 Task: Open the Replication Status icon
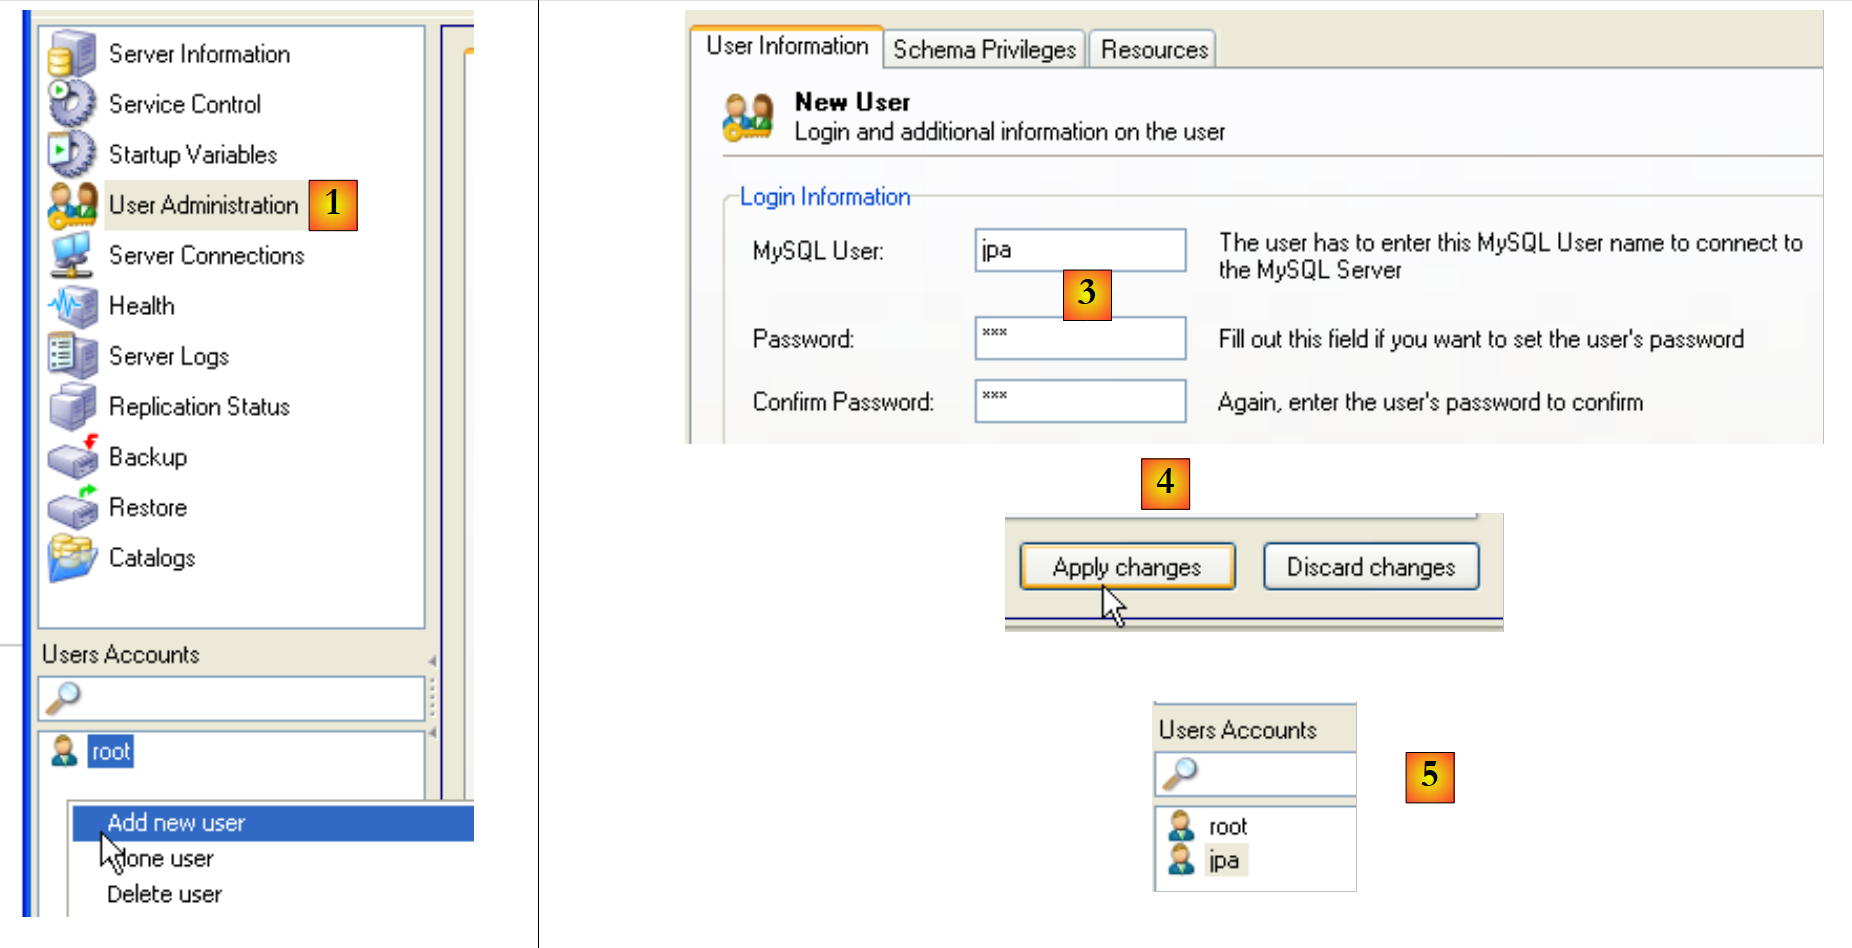click(71, 407)
